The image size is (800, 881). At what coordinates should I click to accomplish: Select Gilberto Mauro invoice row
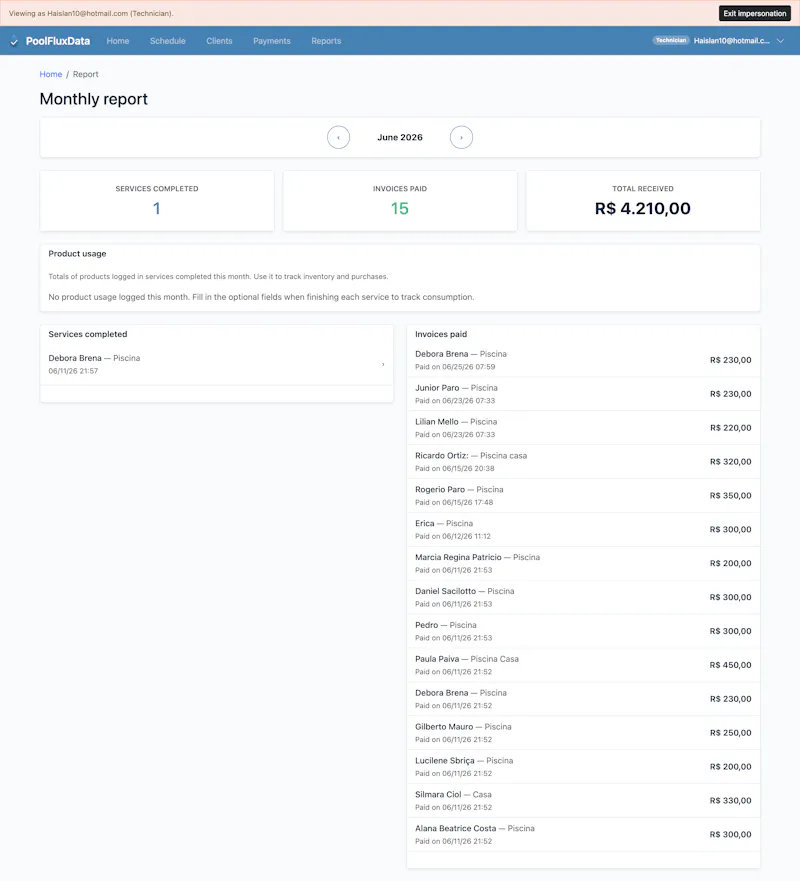click(x=583, y=733)
